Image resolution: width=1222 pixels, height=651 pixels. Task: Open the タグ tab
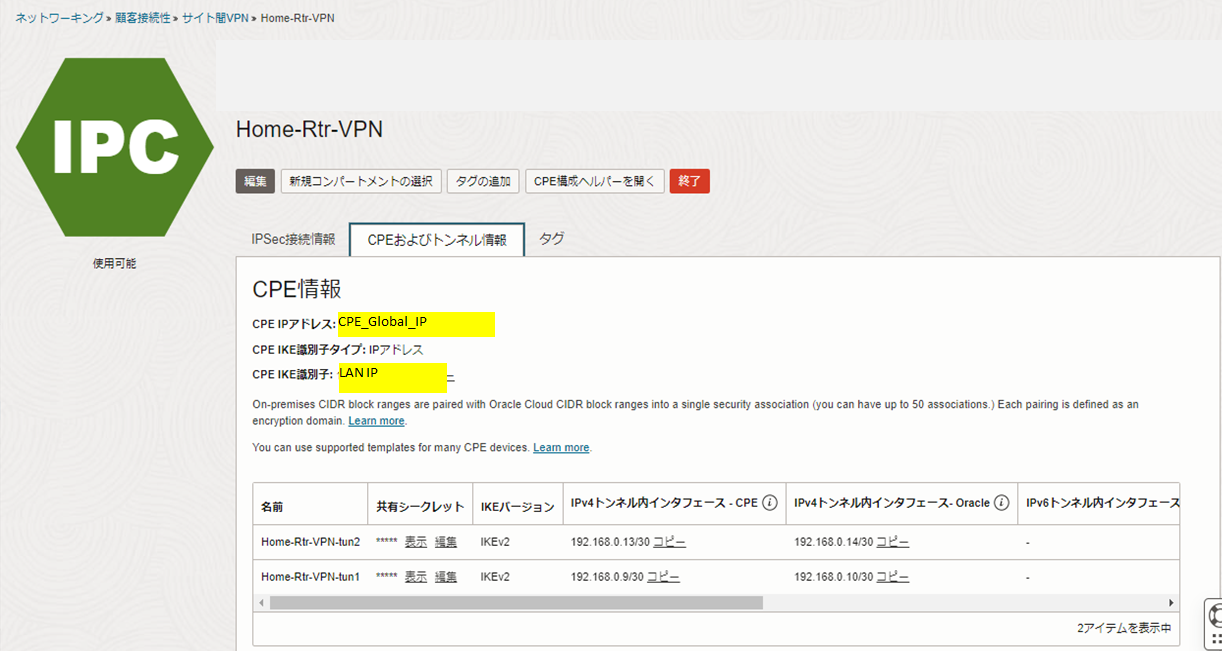pyautogui.click(x=549, y=239)
